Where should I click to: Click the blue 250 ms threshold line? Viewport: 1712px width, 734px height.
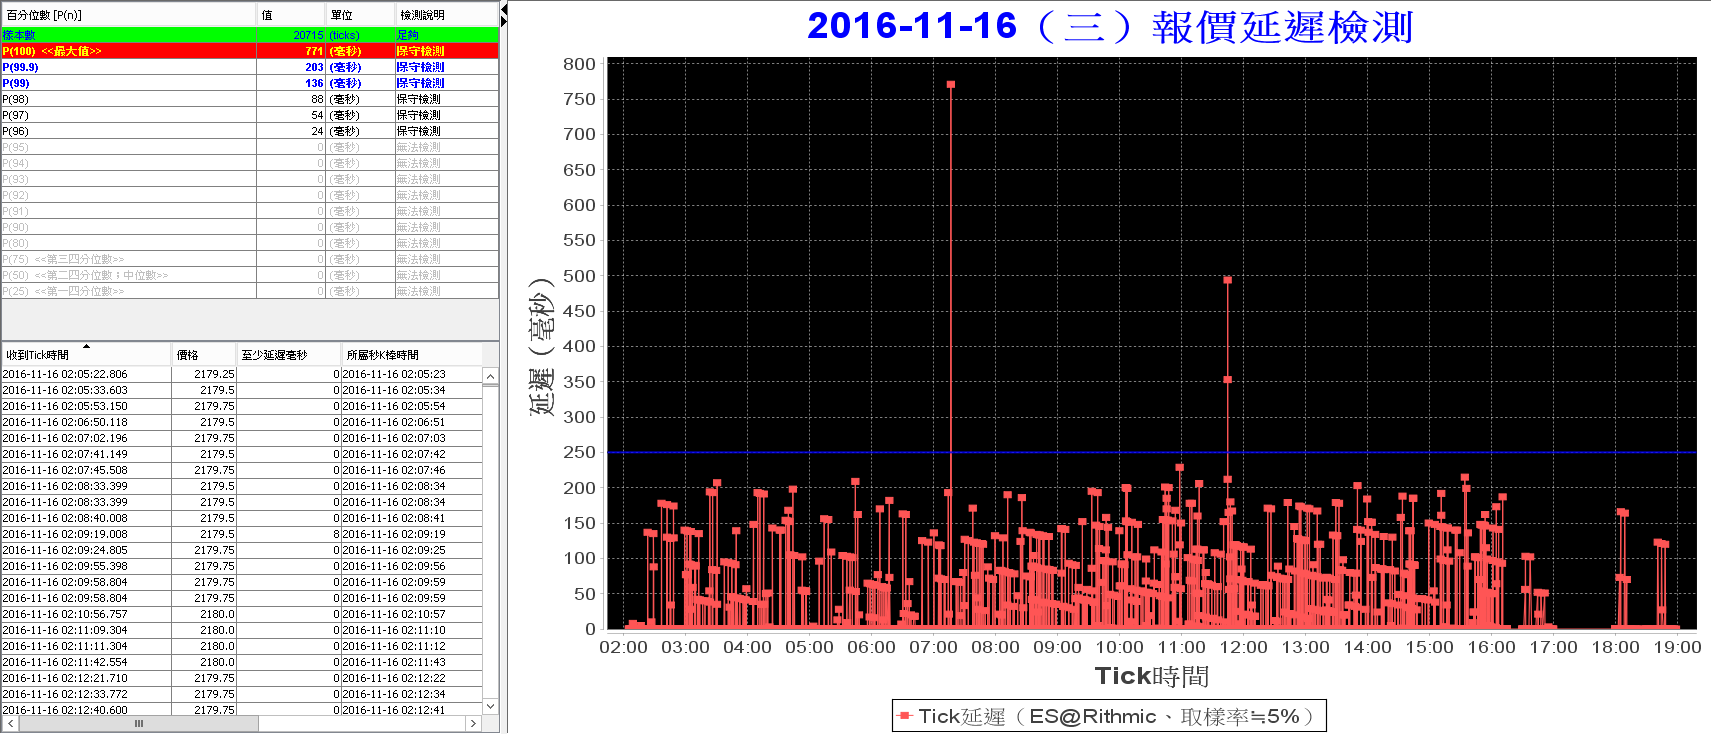coord(1152,453)
